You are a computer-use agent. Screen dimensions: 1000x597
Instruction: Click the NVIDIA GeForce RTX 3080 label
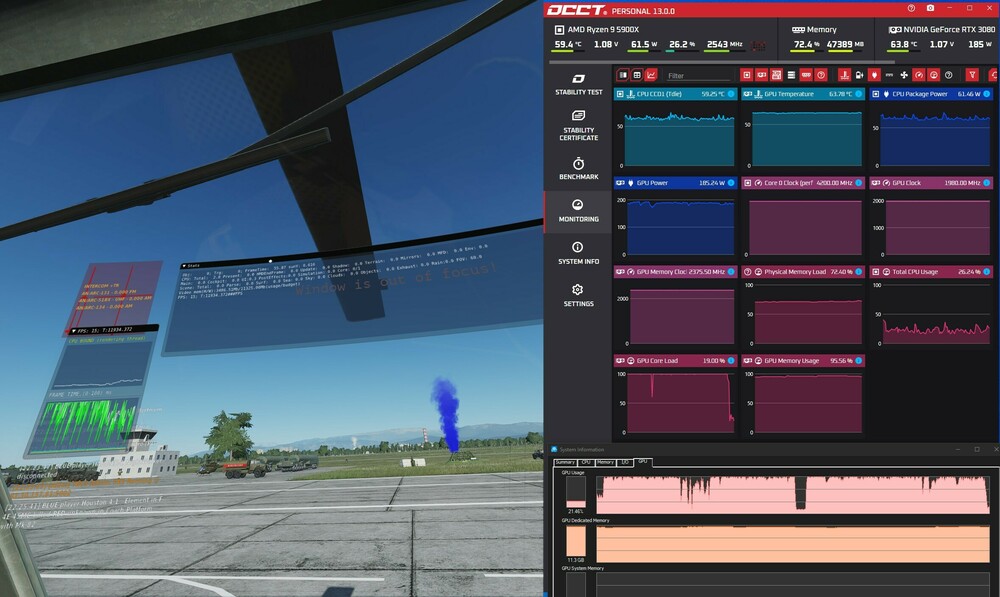(x=949, y=29)
